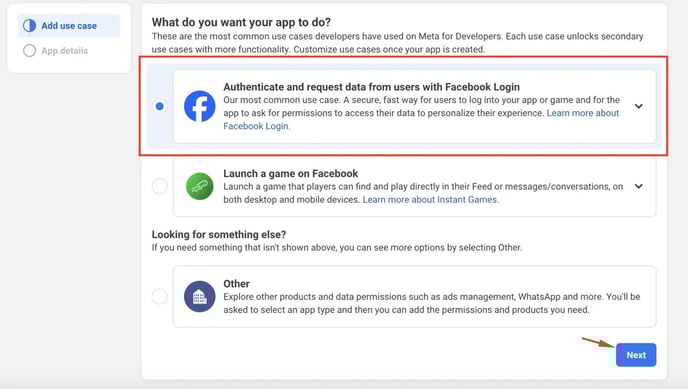Click the empty App details step circle

pos(29,50)
